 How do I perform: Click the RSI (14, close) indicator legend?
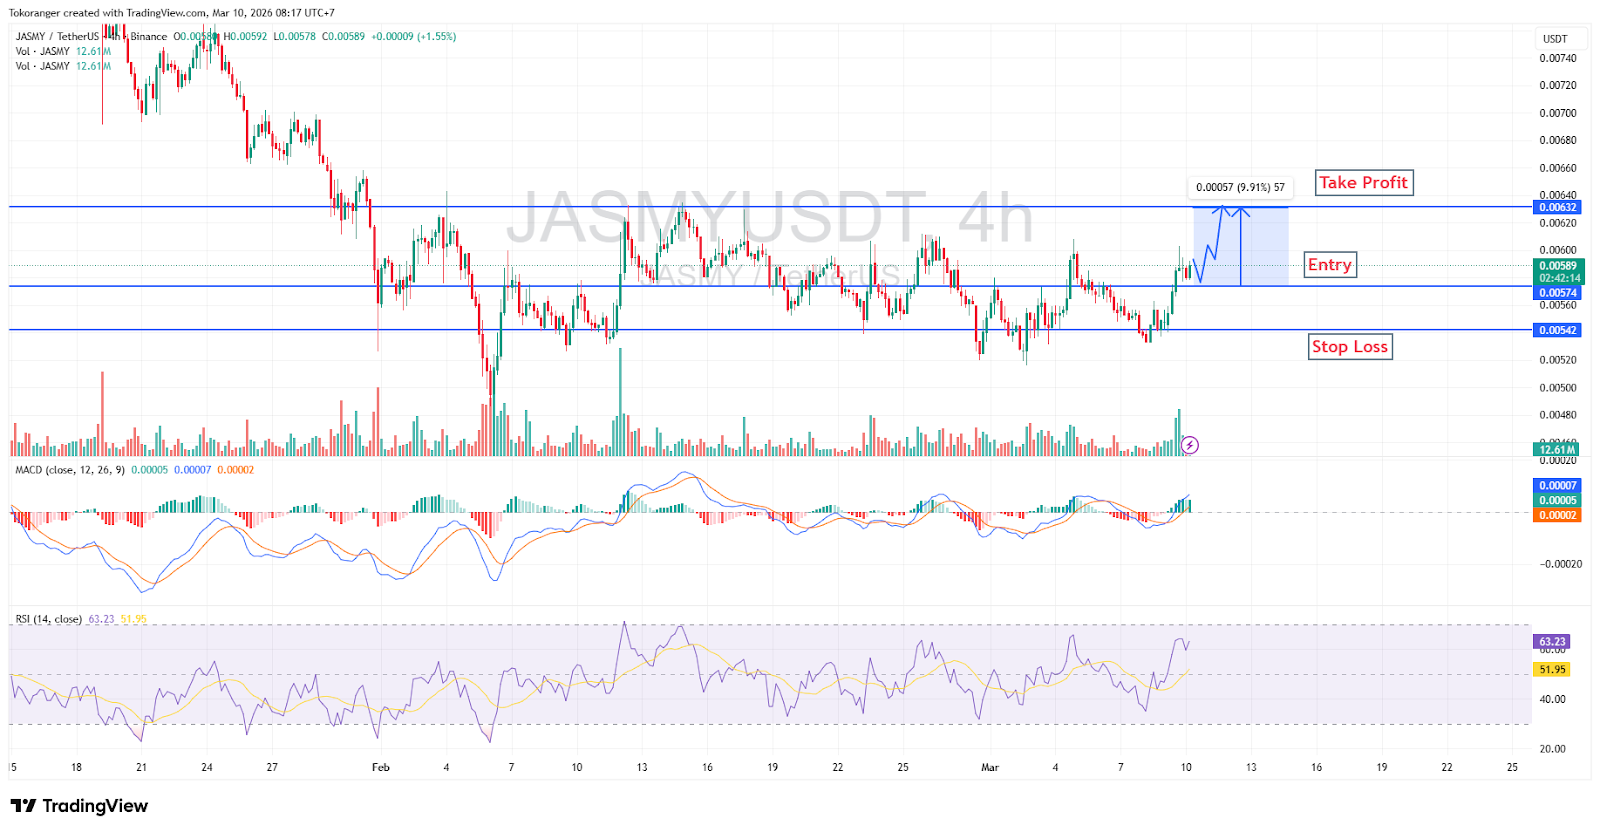pyautogui.click(x=48, y=619)
